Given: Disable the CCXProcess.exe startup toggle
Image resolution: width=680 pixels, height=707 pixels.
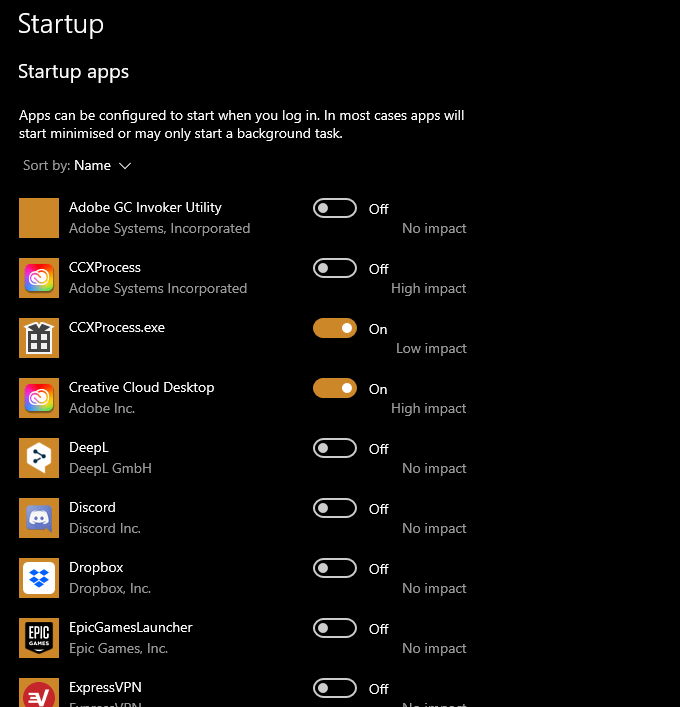Looking at the screenshot, I should coord(335,328).
